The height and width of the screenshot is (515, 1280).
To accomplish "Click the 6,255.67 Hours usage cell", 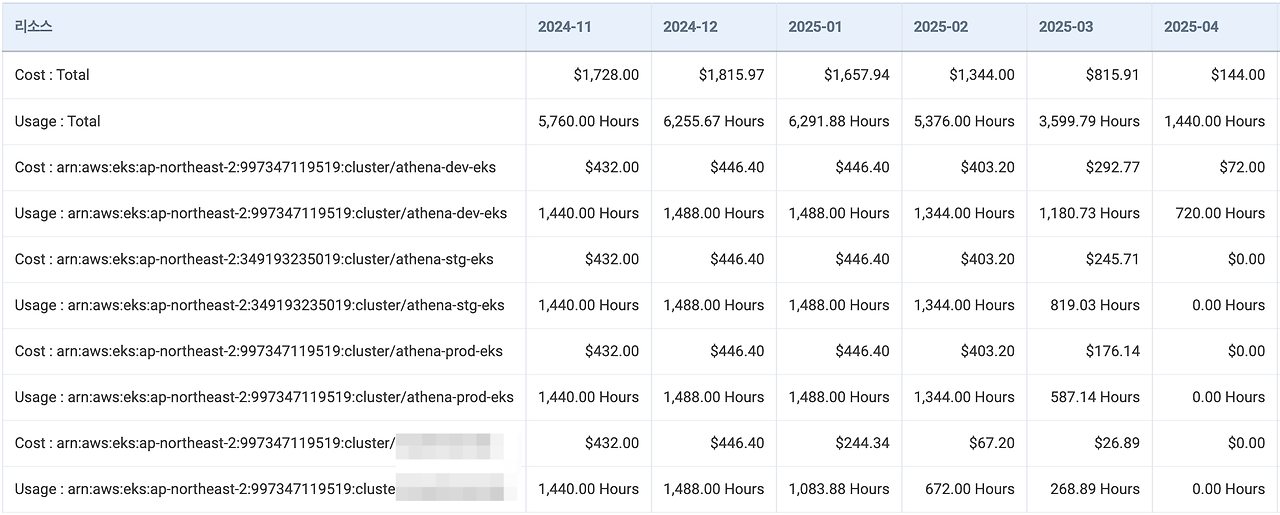I will [x=713, y=121].
